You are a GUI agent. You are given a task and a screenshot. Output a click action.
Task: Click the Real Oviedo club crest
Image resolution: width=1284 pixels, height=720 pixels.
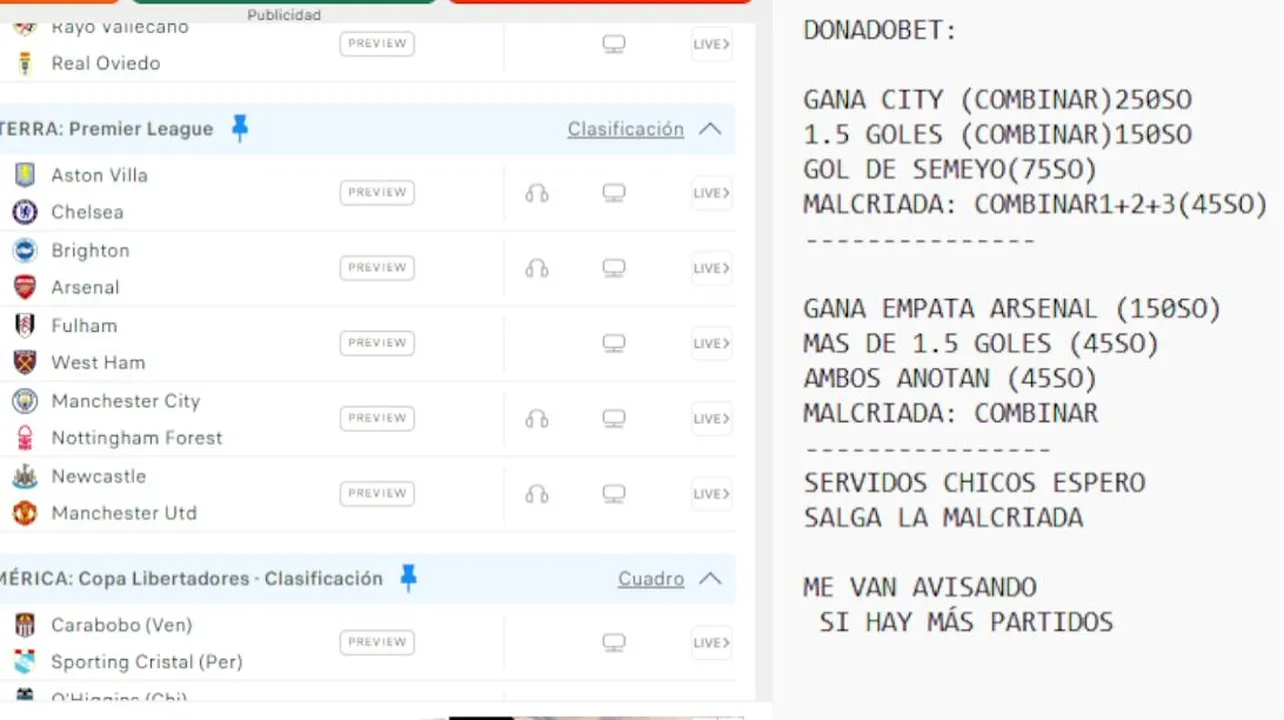click(x=25, y=63)
